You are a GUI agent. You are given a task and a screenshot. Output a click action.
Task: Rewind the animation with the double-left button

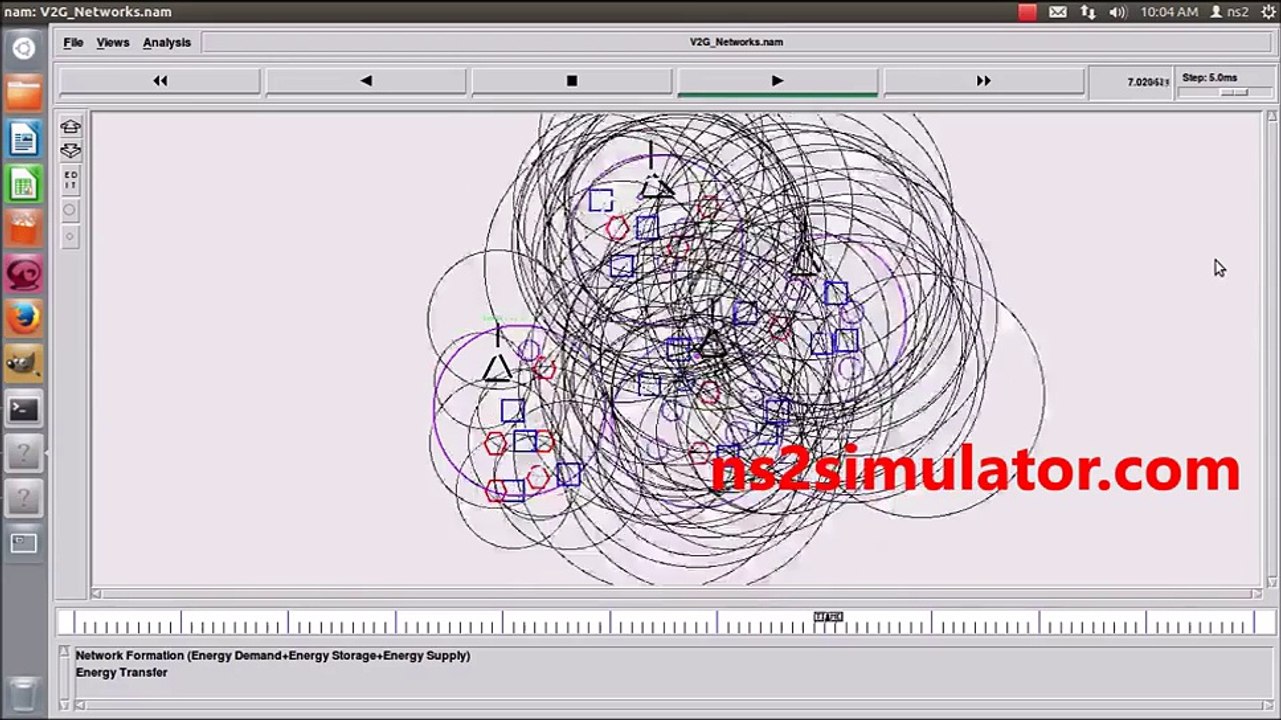coord(160,81)
